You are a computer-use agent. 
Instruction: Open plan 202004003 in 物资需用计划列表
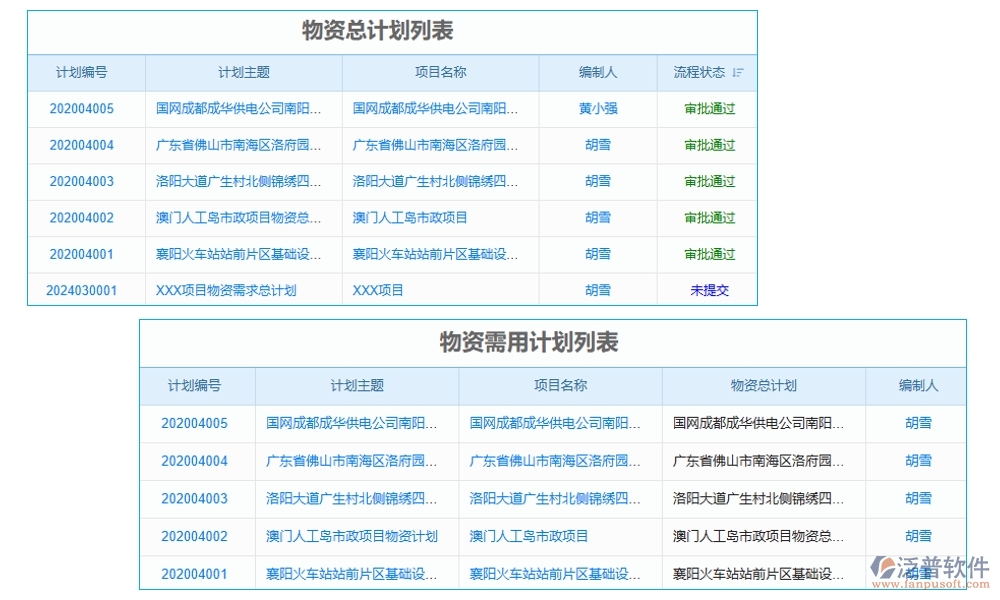coord(197,499)
